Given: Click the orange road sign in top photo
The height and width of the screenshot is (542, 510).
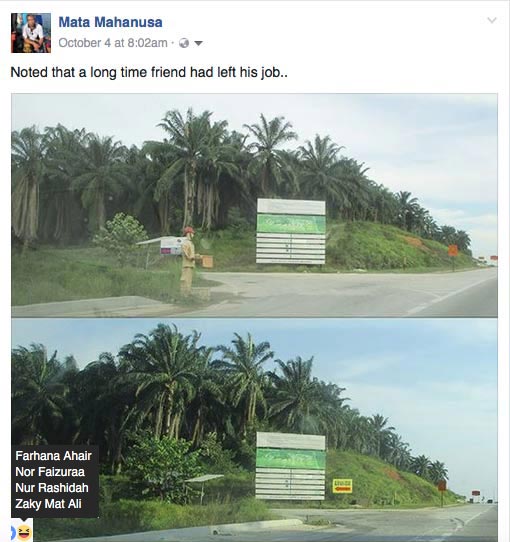Looking at the screenshot, I should tap(453, 250).
